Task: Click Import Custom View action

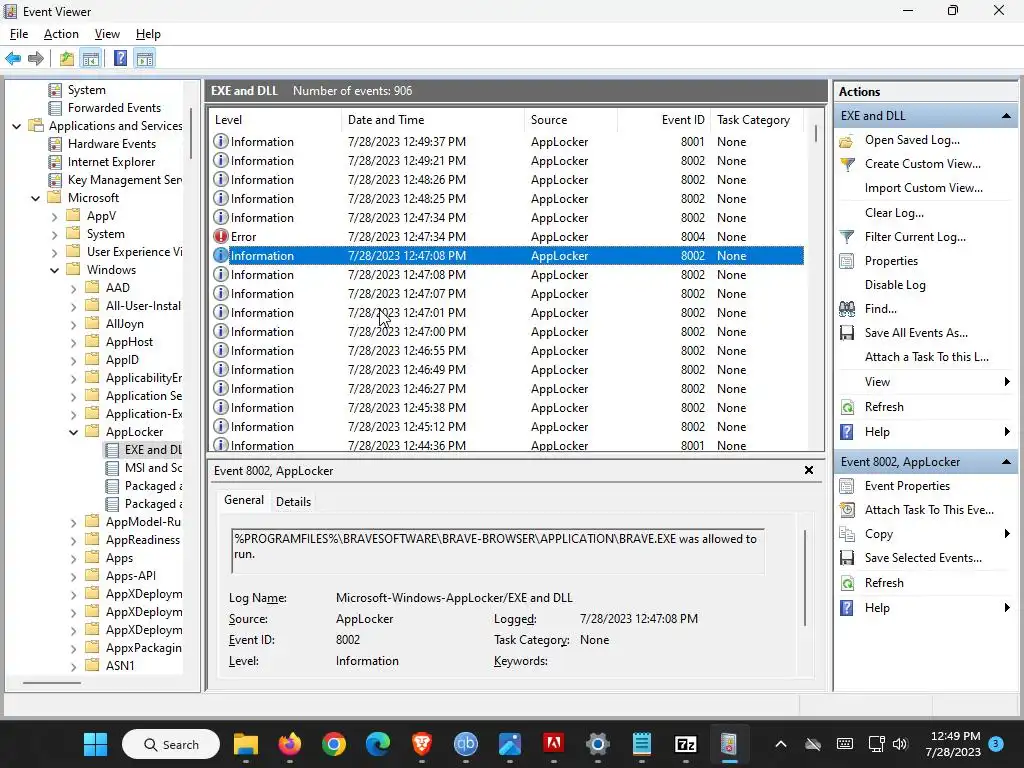Action: click(923, 188)
